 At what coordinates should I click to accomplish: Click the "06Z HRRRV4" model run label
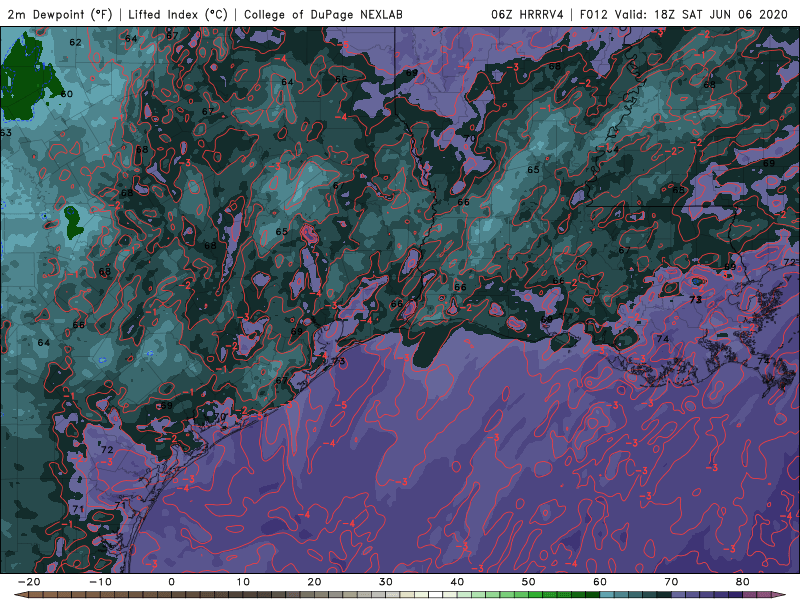pos(527,14)
